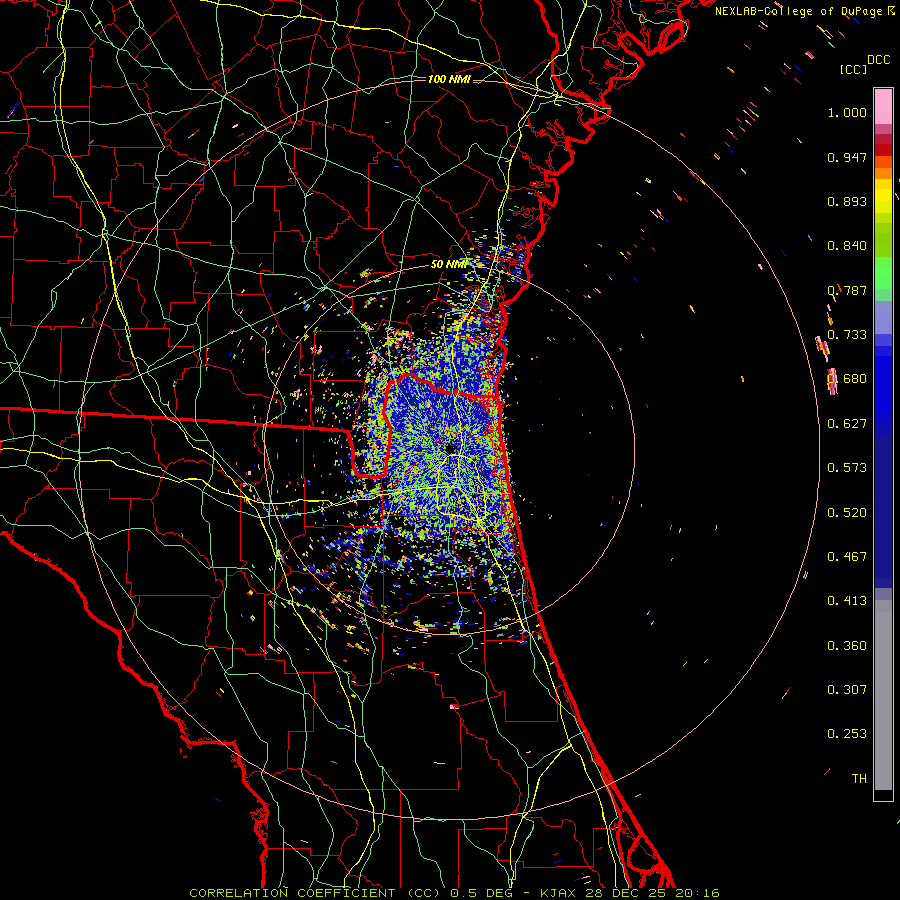Screen dimensions: 900x900
Task: Pick the pink swatch at color bar top
Action: (x=883, y=106)
